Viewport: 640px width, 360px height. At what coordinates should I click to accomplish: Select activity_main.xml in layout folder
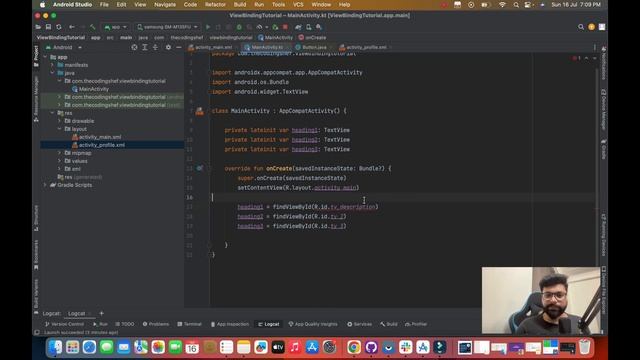pos(100,137)
